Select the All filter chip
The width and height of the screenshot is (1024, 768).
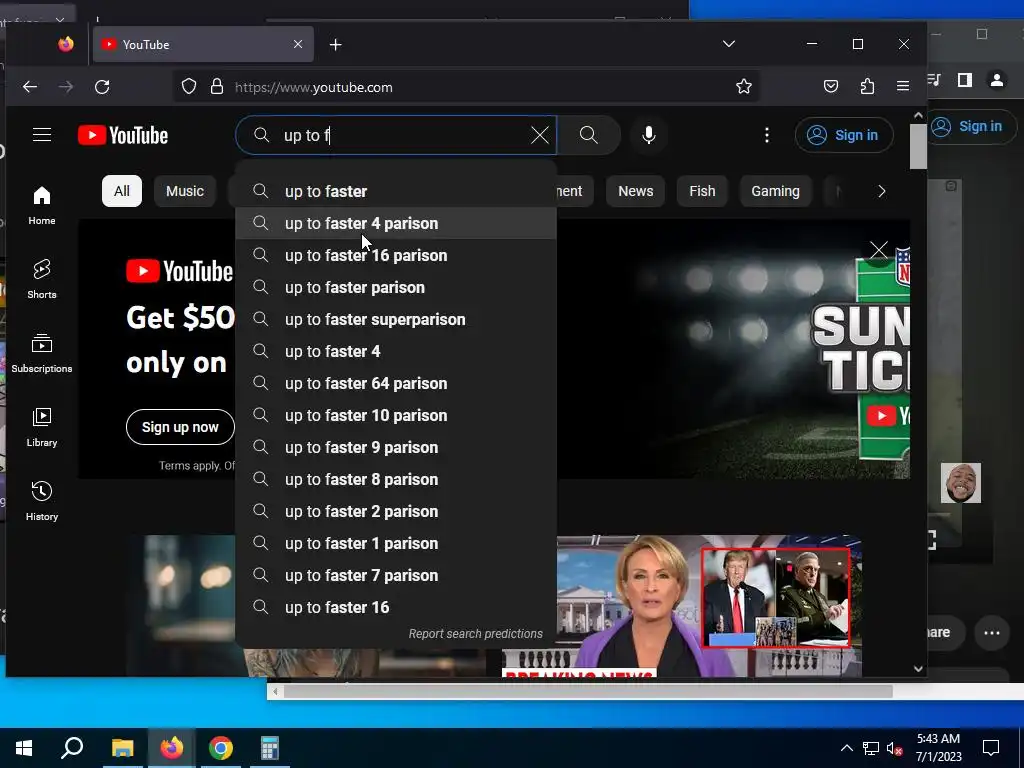[121, 191]
